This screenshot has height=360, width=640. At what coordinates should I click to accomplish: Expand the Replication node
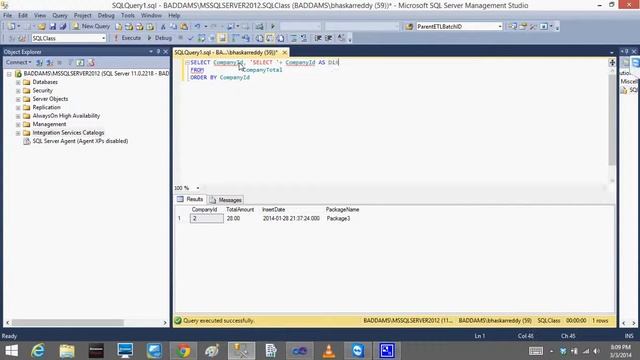pos(18,107)
